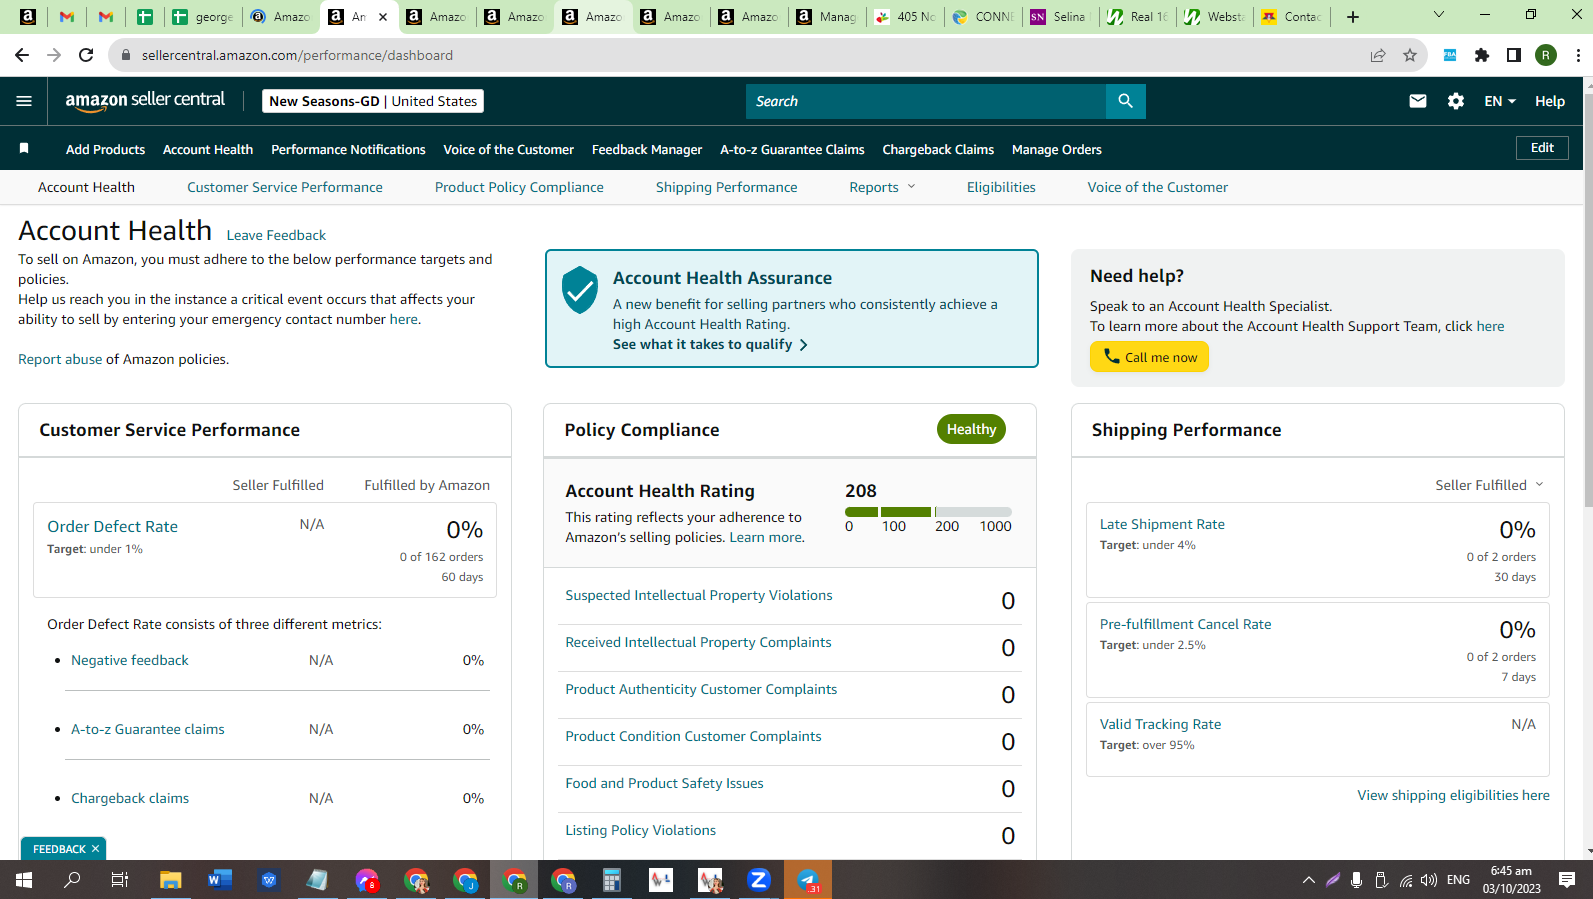Click the share page icon in address bar
1593x899 pixels.
(x=1378, y=55)
